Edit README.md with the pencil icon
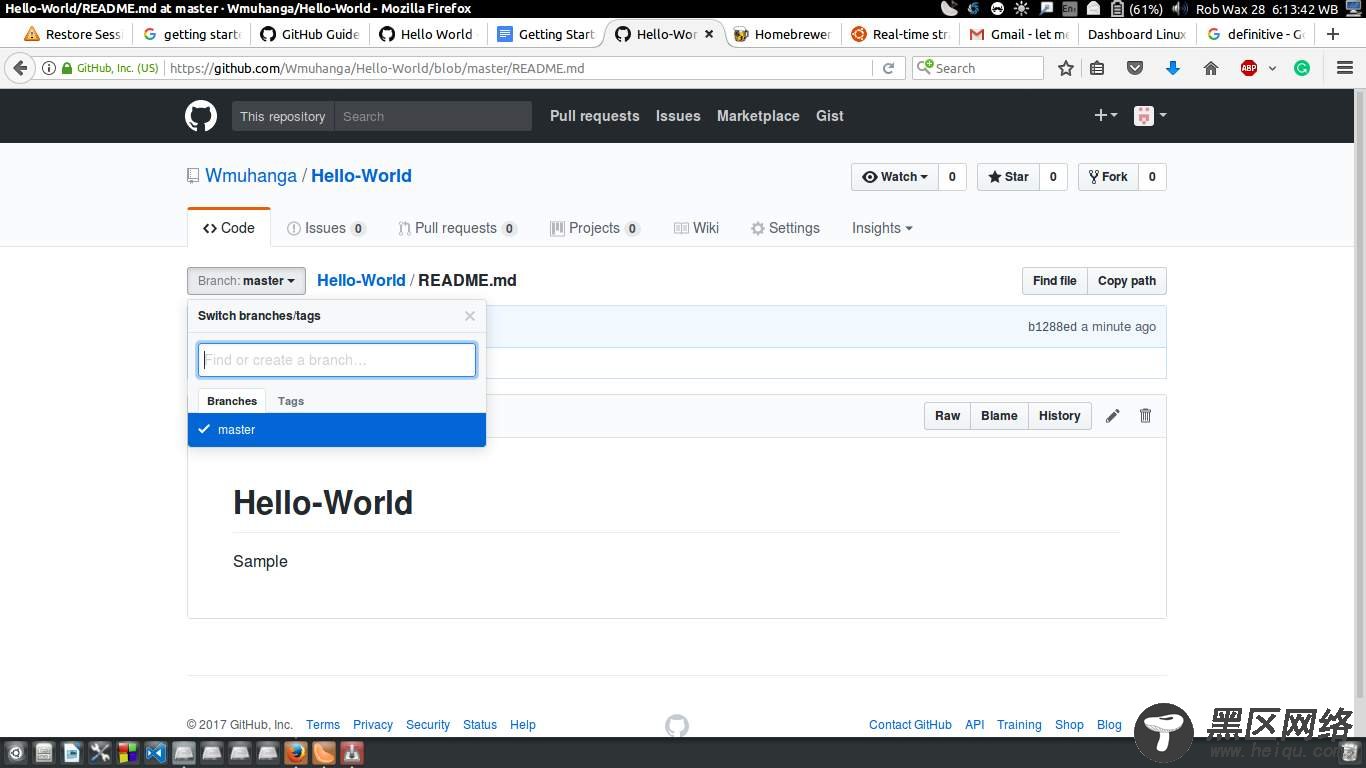The image size is (1366, 768). pos(1112,416)
